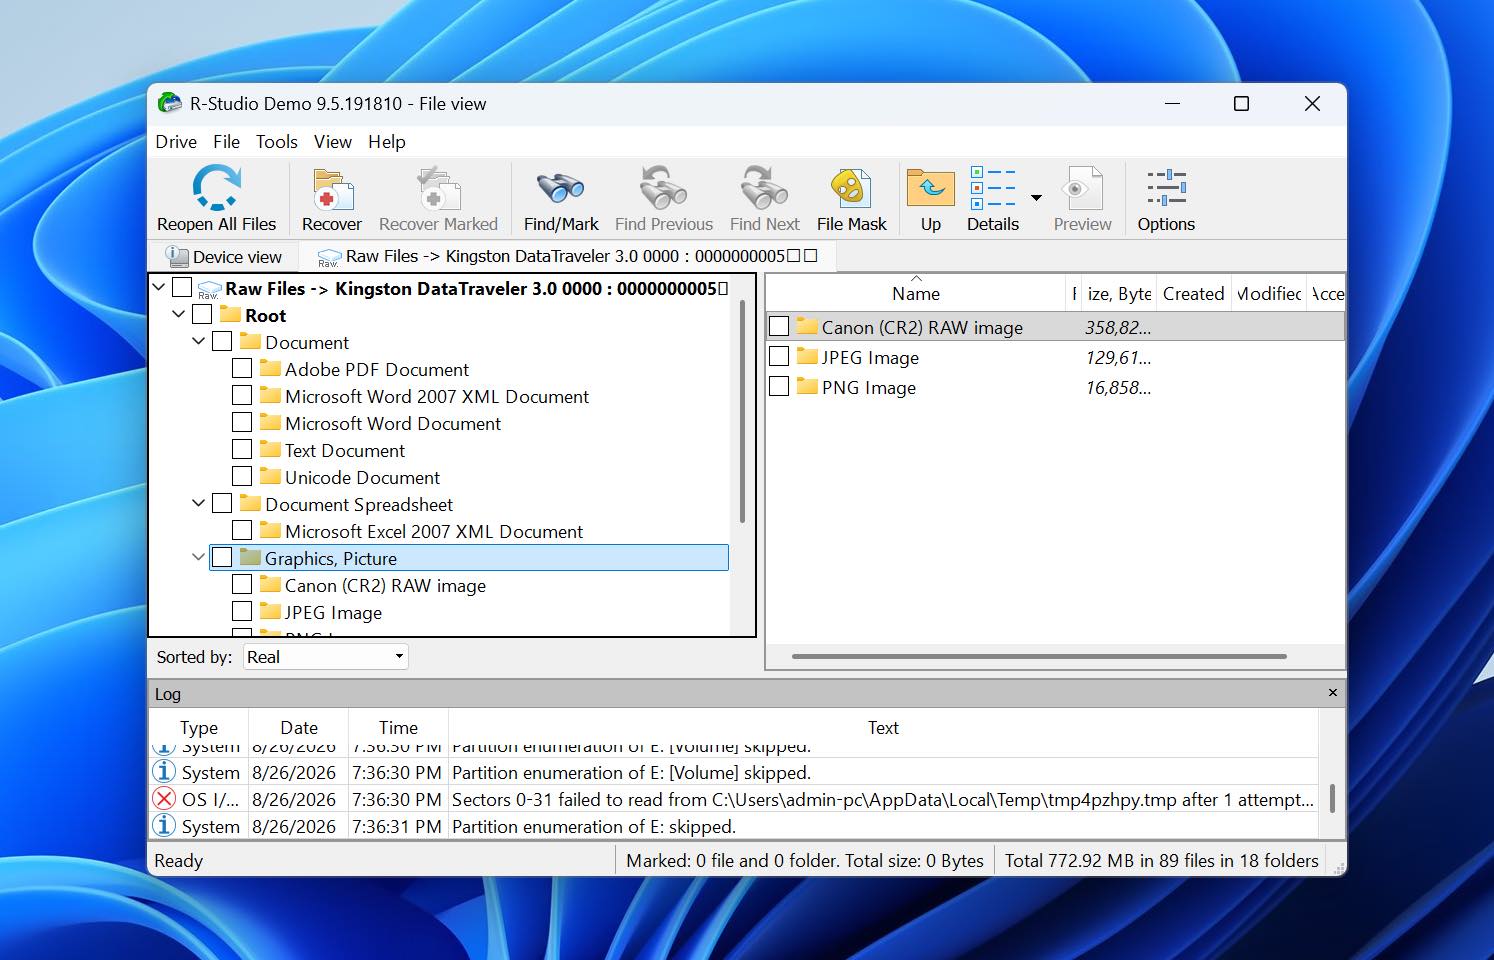
Task: Click the Adobe PDF Document folder icon
Action: point(270,368)
